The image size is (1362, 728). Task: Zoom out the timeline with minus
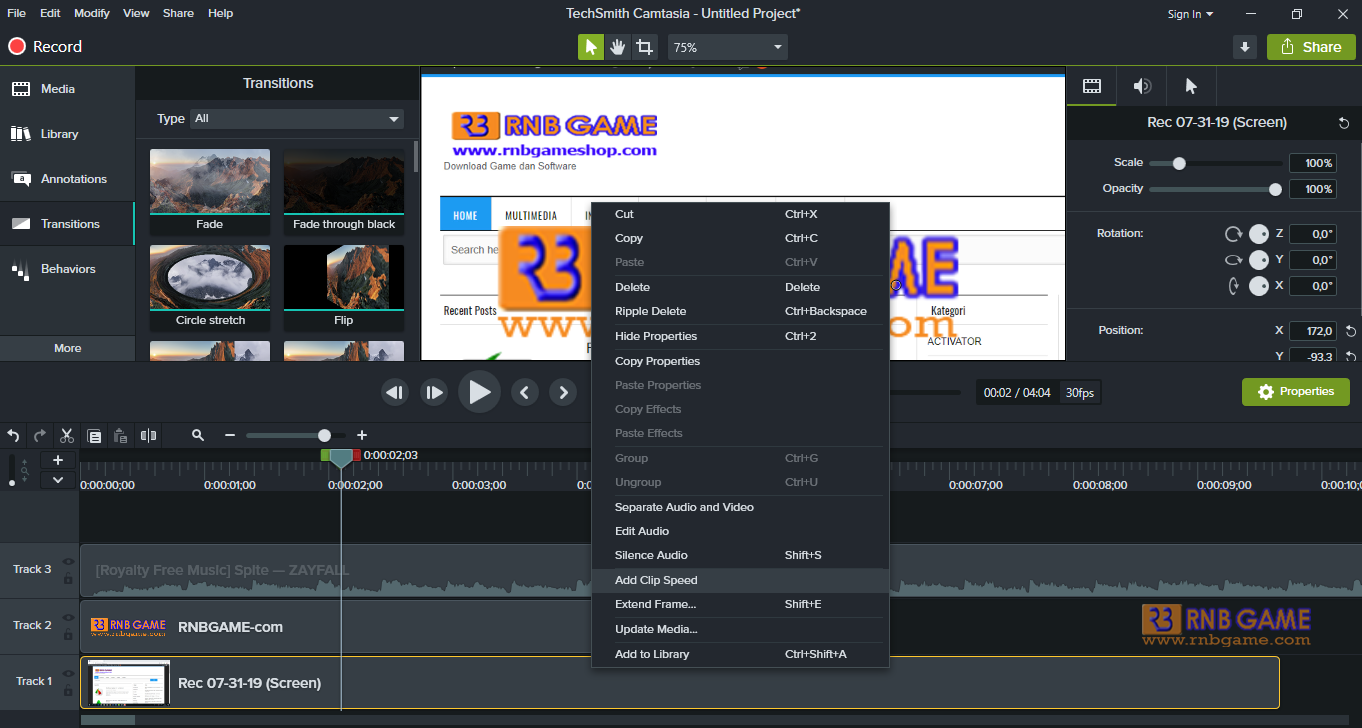[230, 436]
